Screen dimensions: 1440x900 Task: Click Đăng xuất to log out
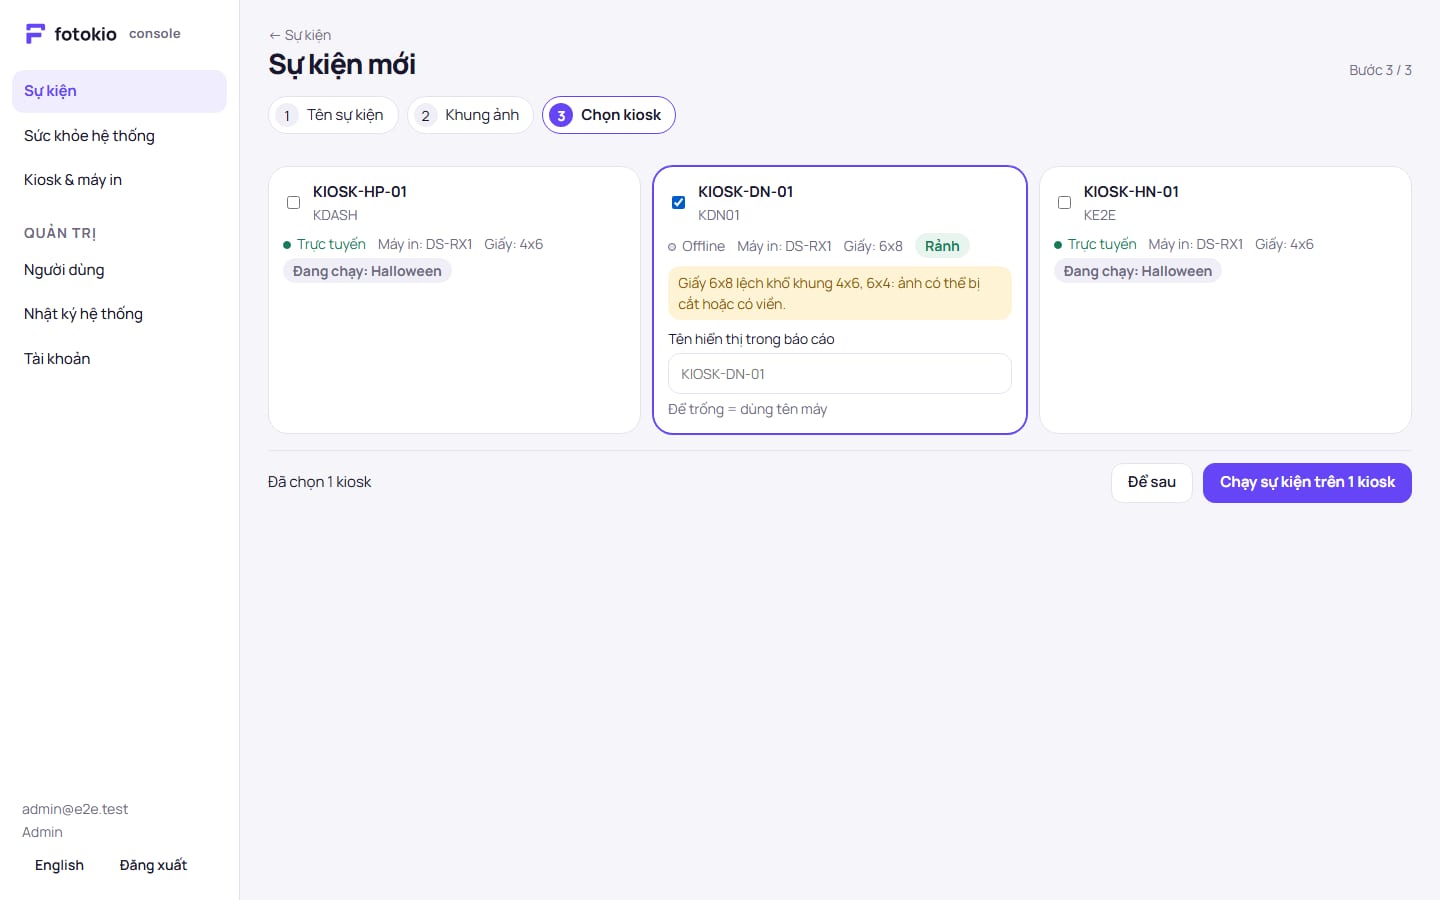click(153, 866)
